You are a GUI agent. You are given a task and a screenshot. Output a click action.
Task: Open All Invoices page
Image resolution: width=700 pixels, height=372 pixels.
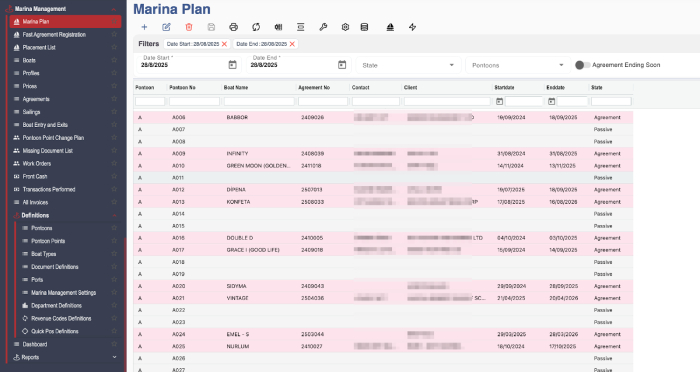pos(35,202)
